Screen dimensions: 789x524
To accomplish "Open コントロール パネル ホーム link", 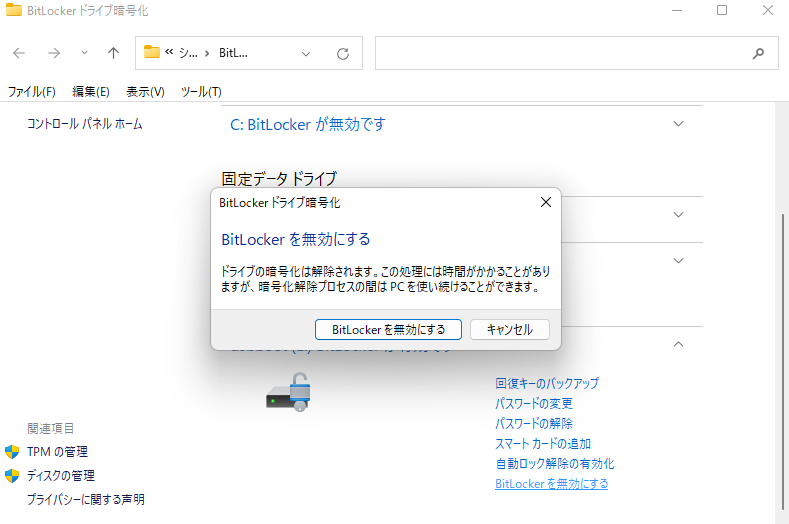I will (x=85, y=124).
